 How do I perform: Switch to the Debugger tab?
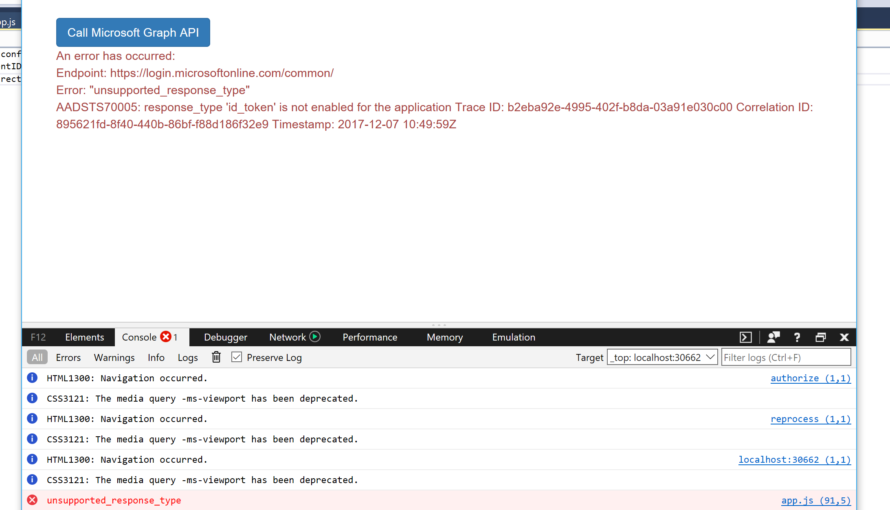[x=225, y=337]
